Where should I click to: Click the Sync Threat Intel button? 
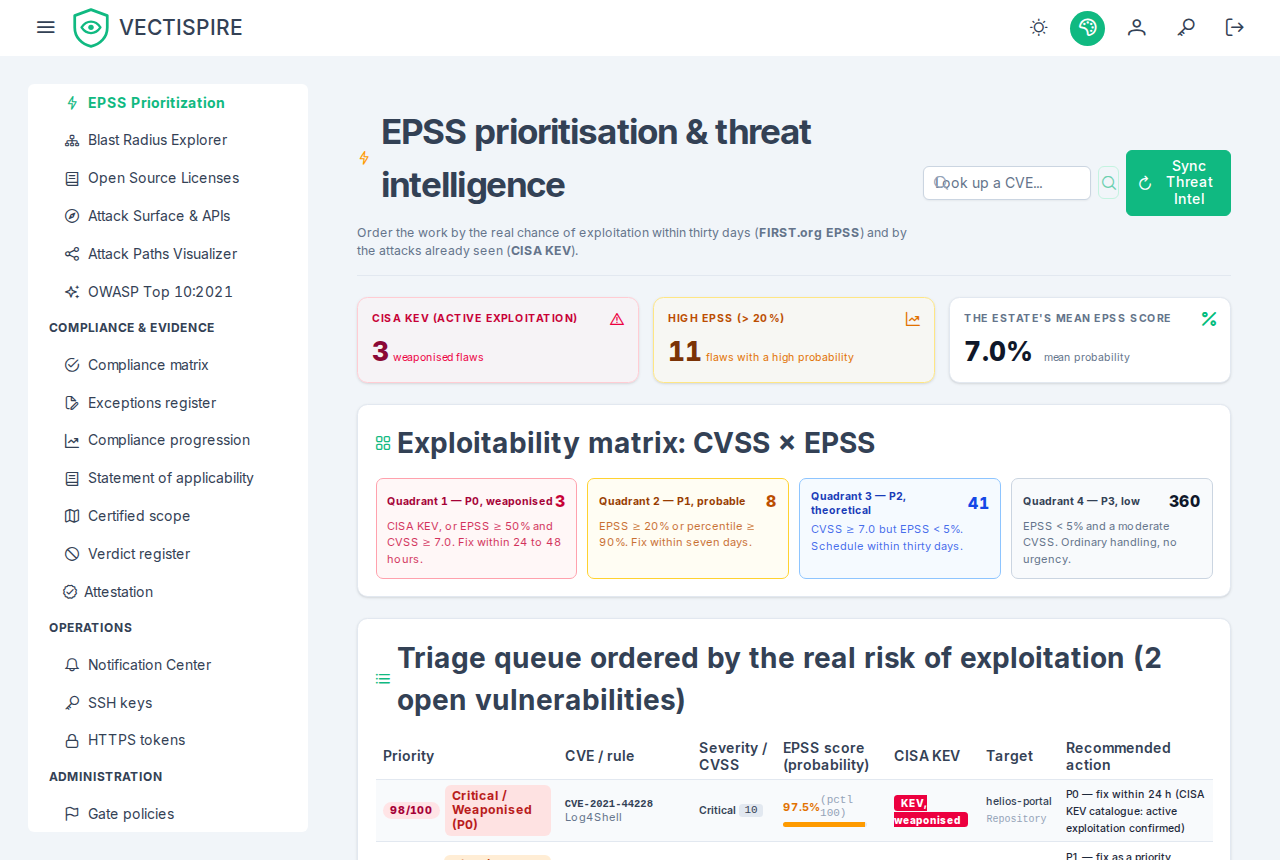pos(1178,183)
